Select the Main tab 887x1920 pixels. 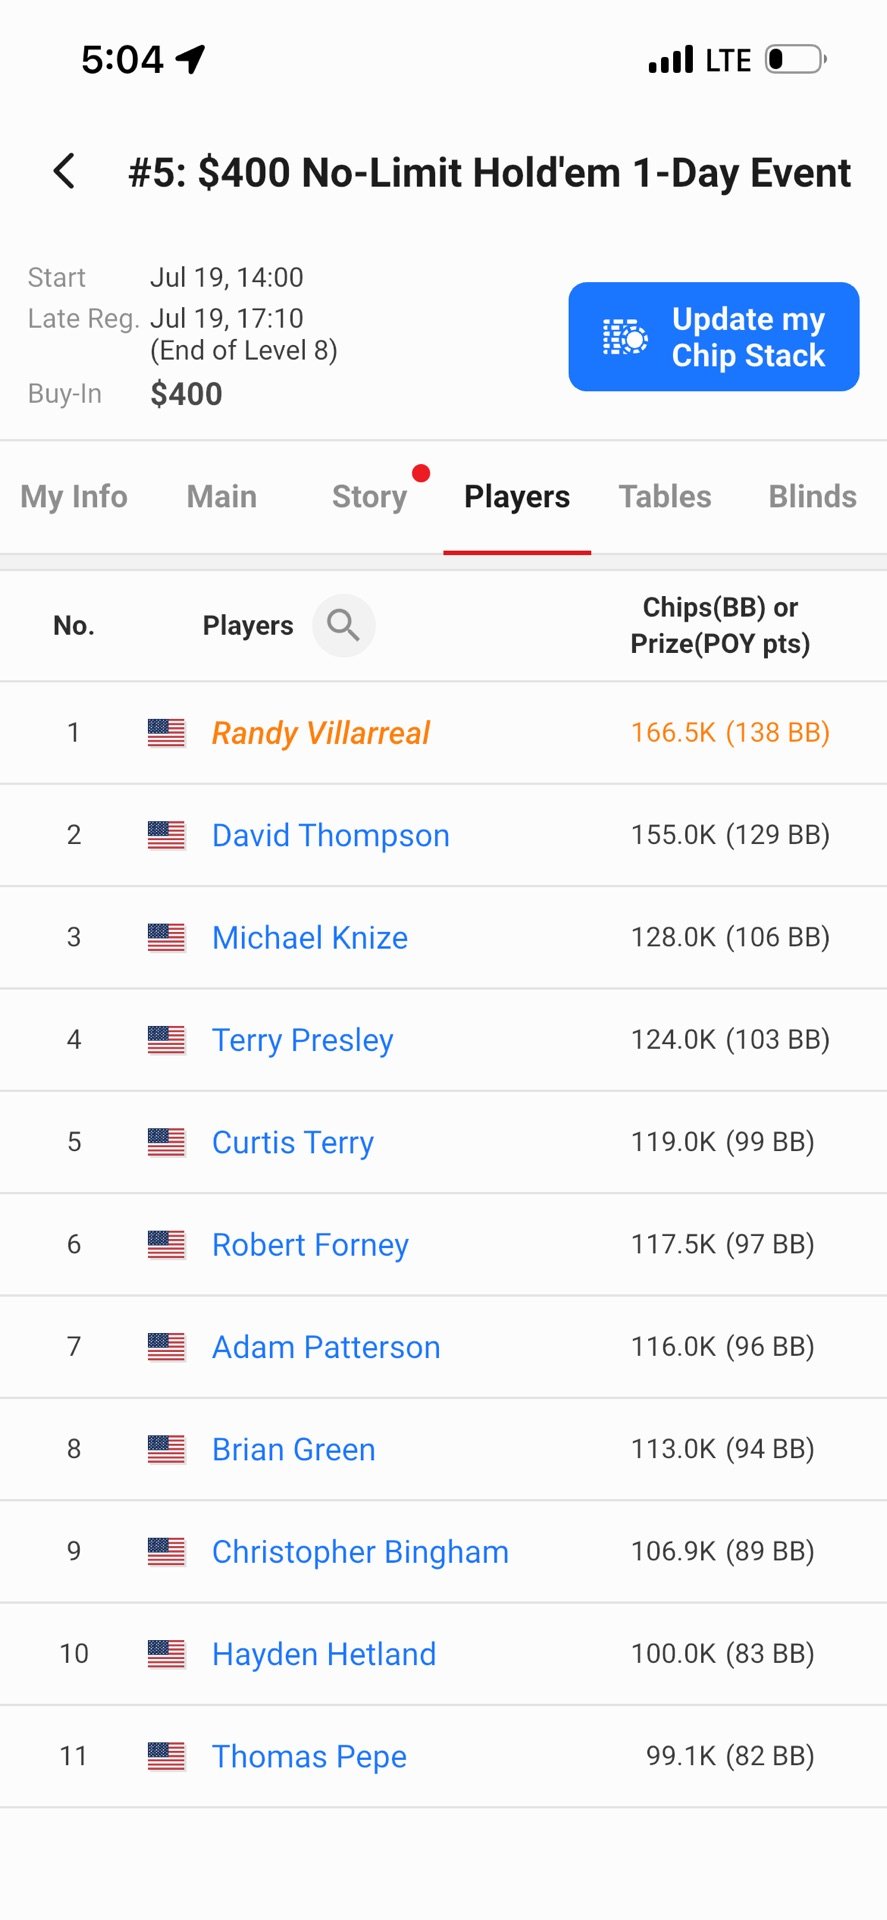point(222,497)
